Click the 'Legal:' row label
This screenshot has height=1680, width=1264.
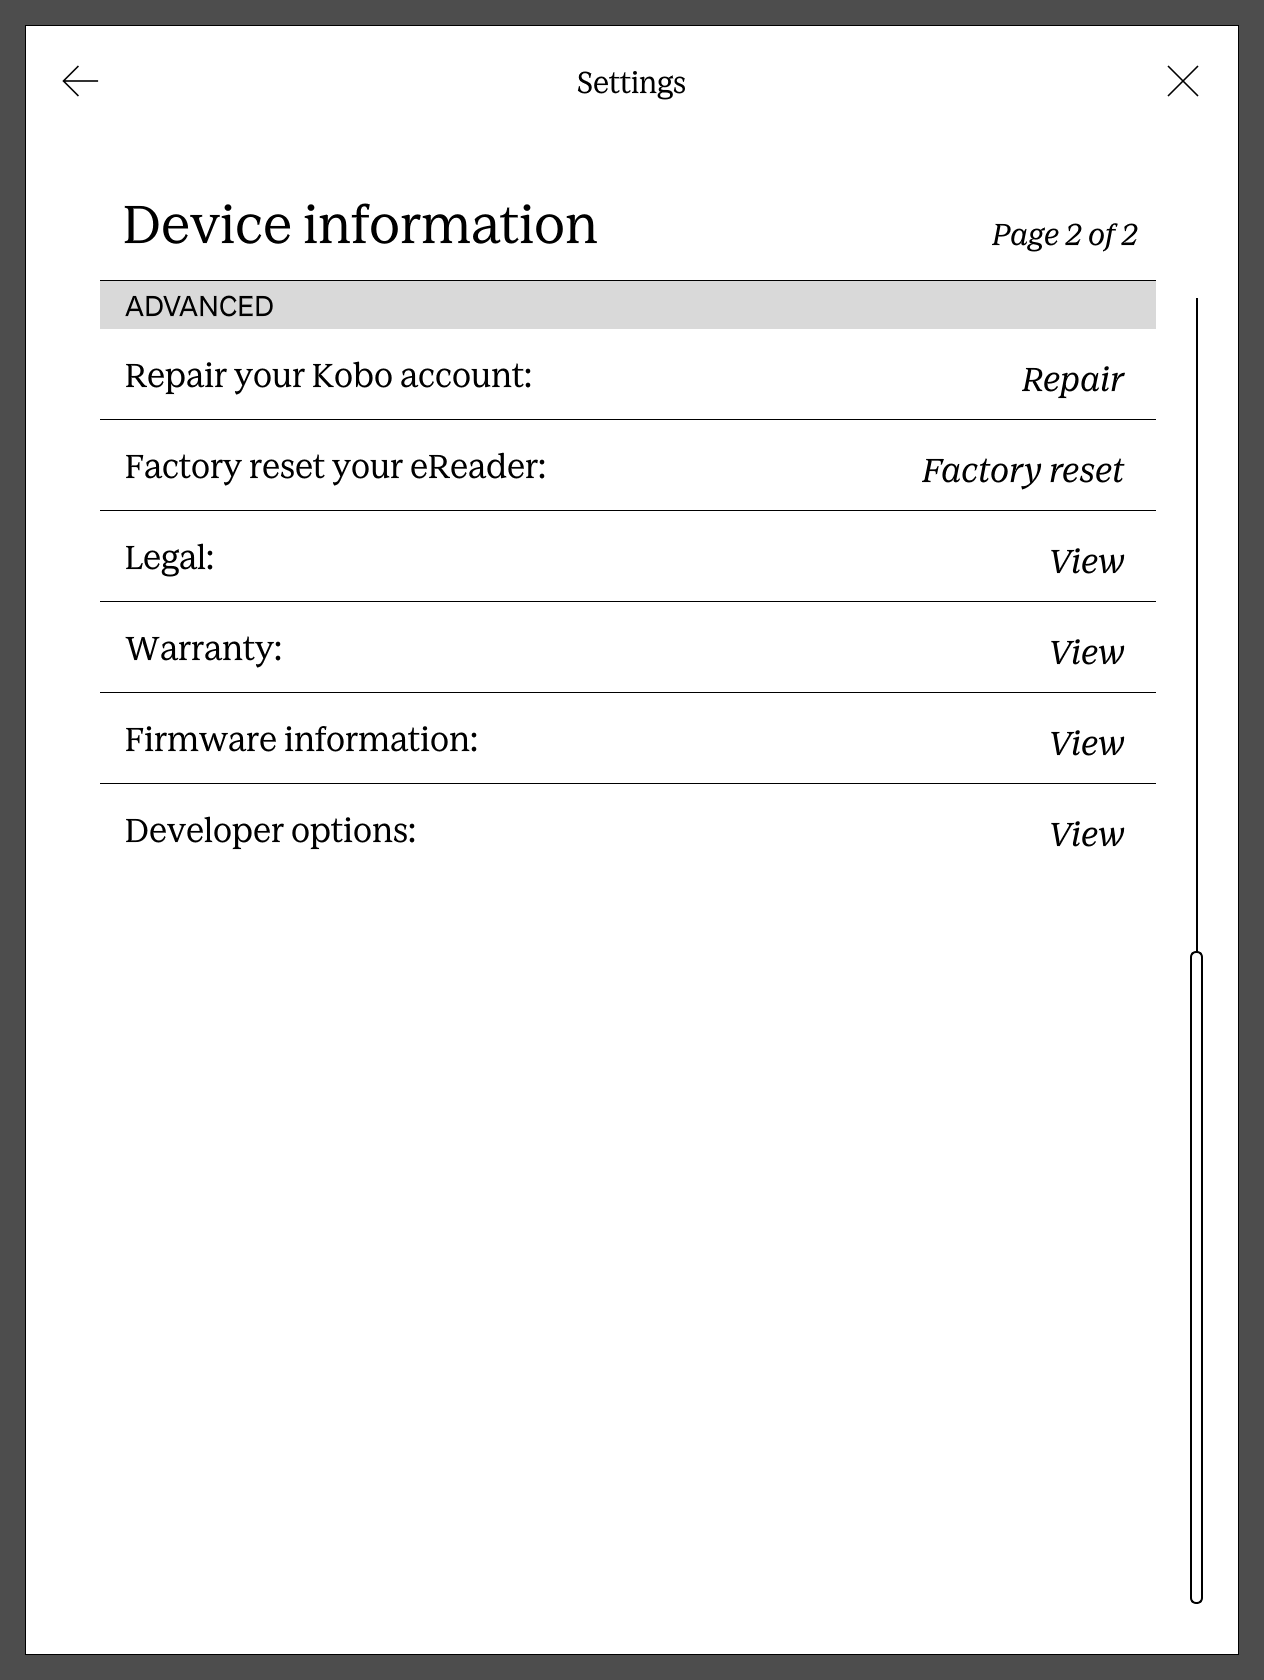[x=169, y=558]
